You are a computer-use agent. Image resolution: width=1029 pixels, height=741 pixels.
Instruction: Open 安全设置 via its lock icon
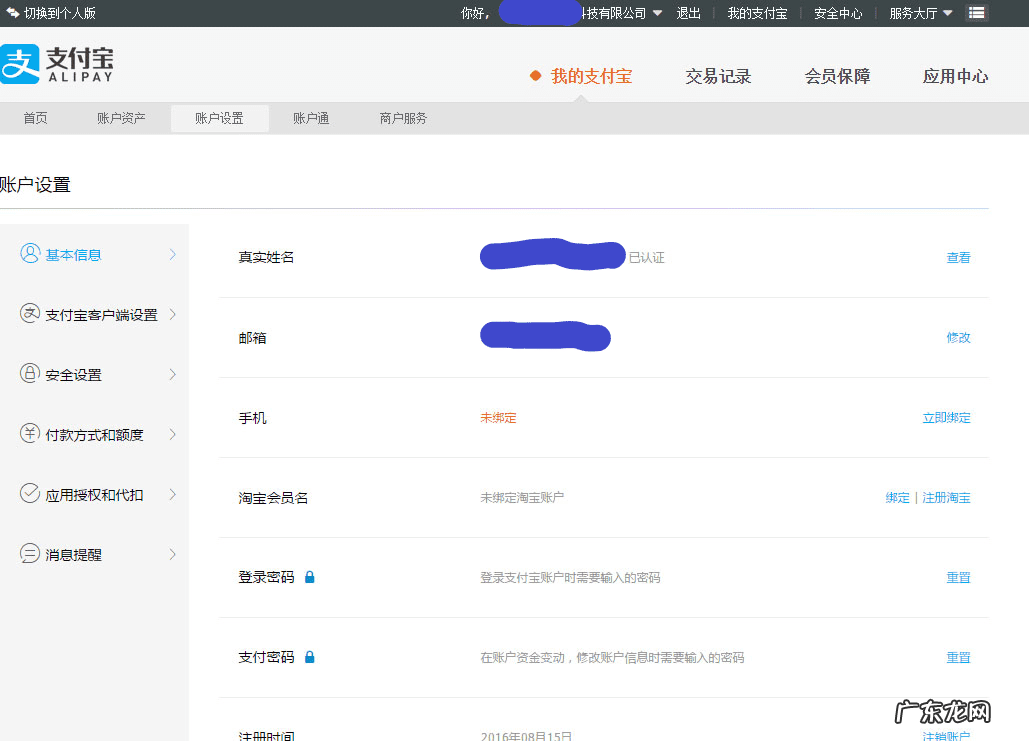[28, 374]
